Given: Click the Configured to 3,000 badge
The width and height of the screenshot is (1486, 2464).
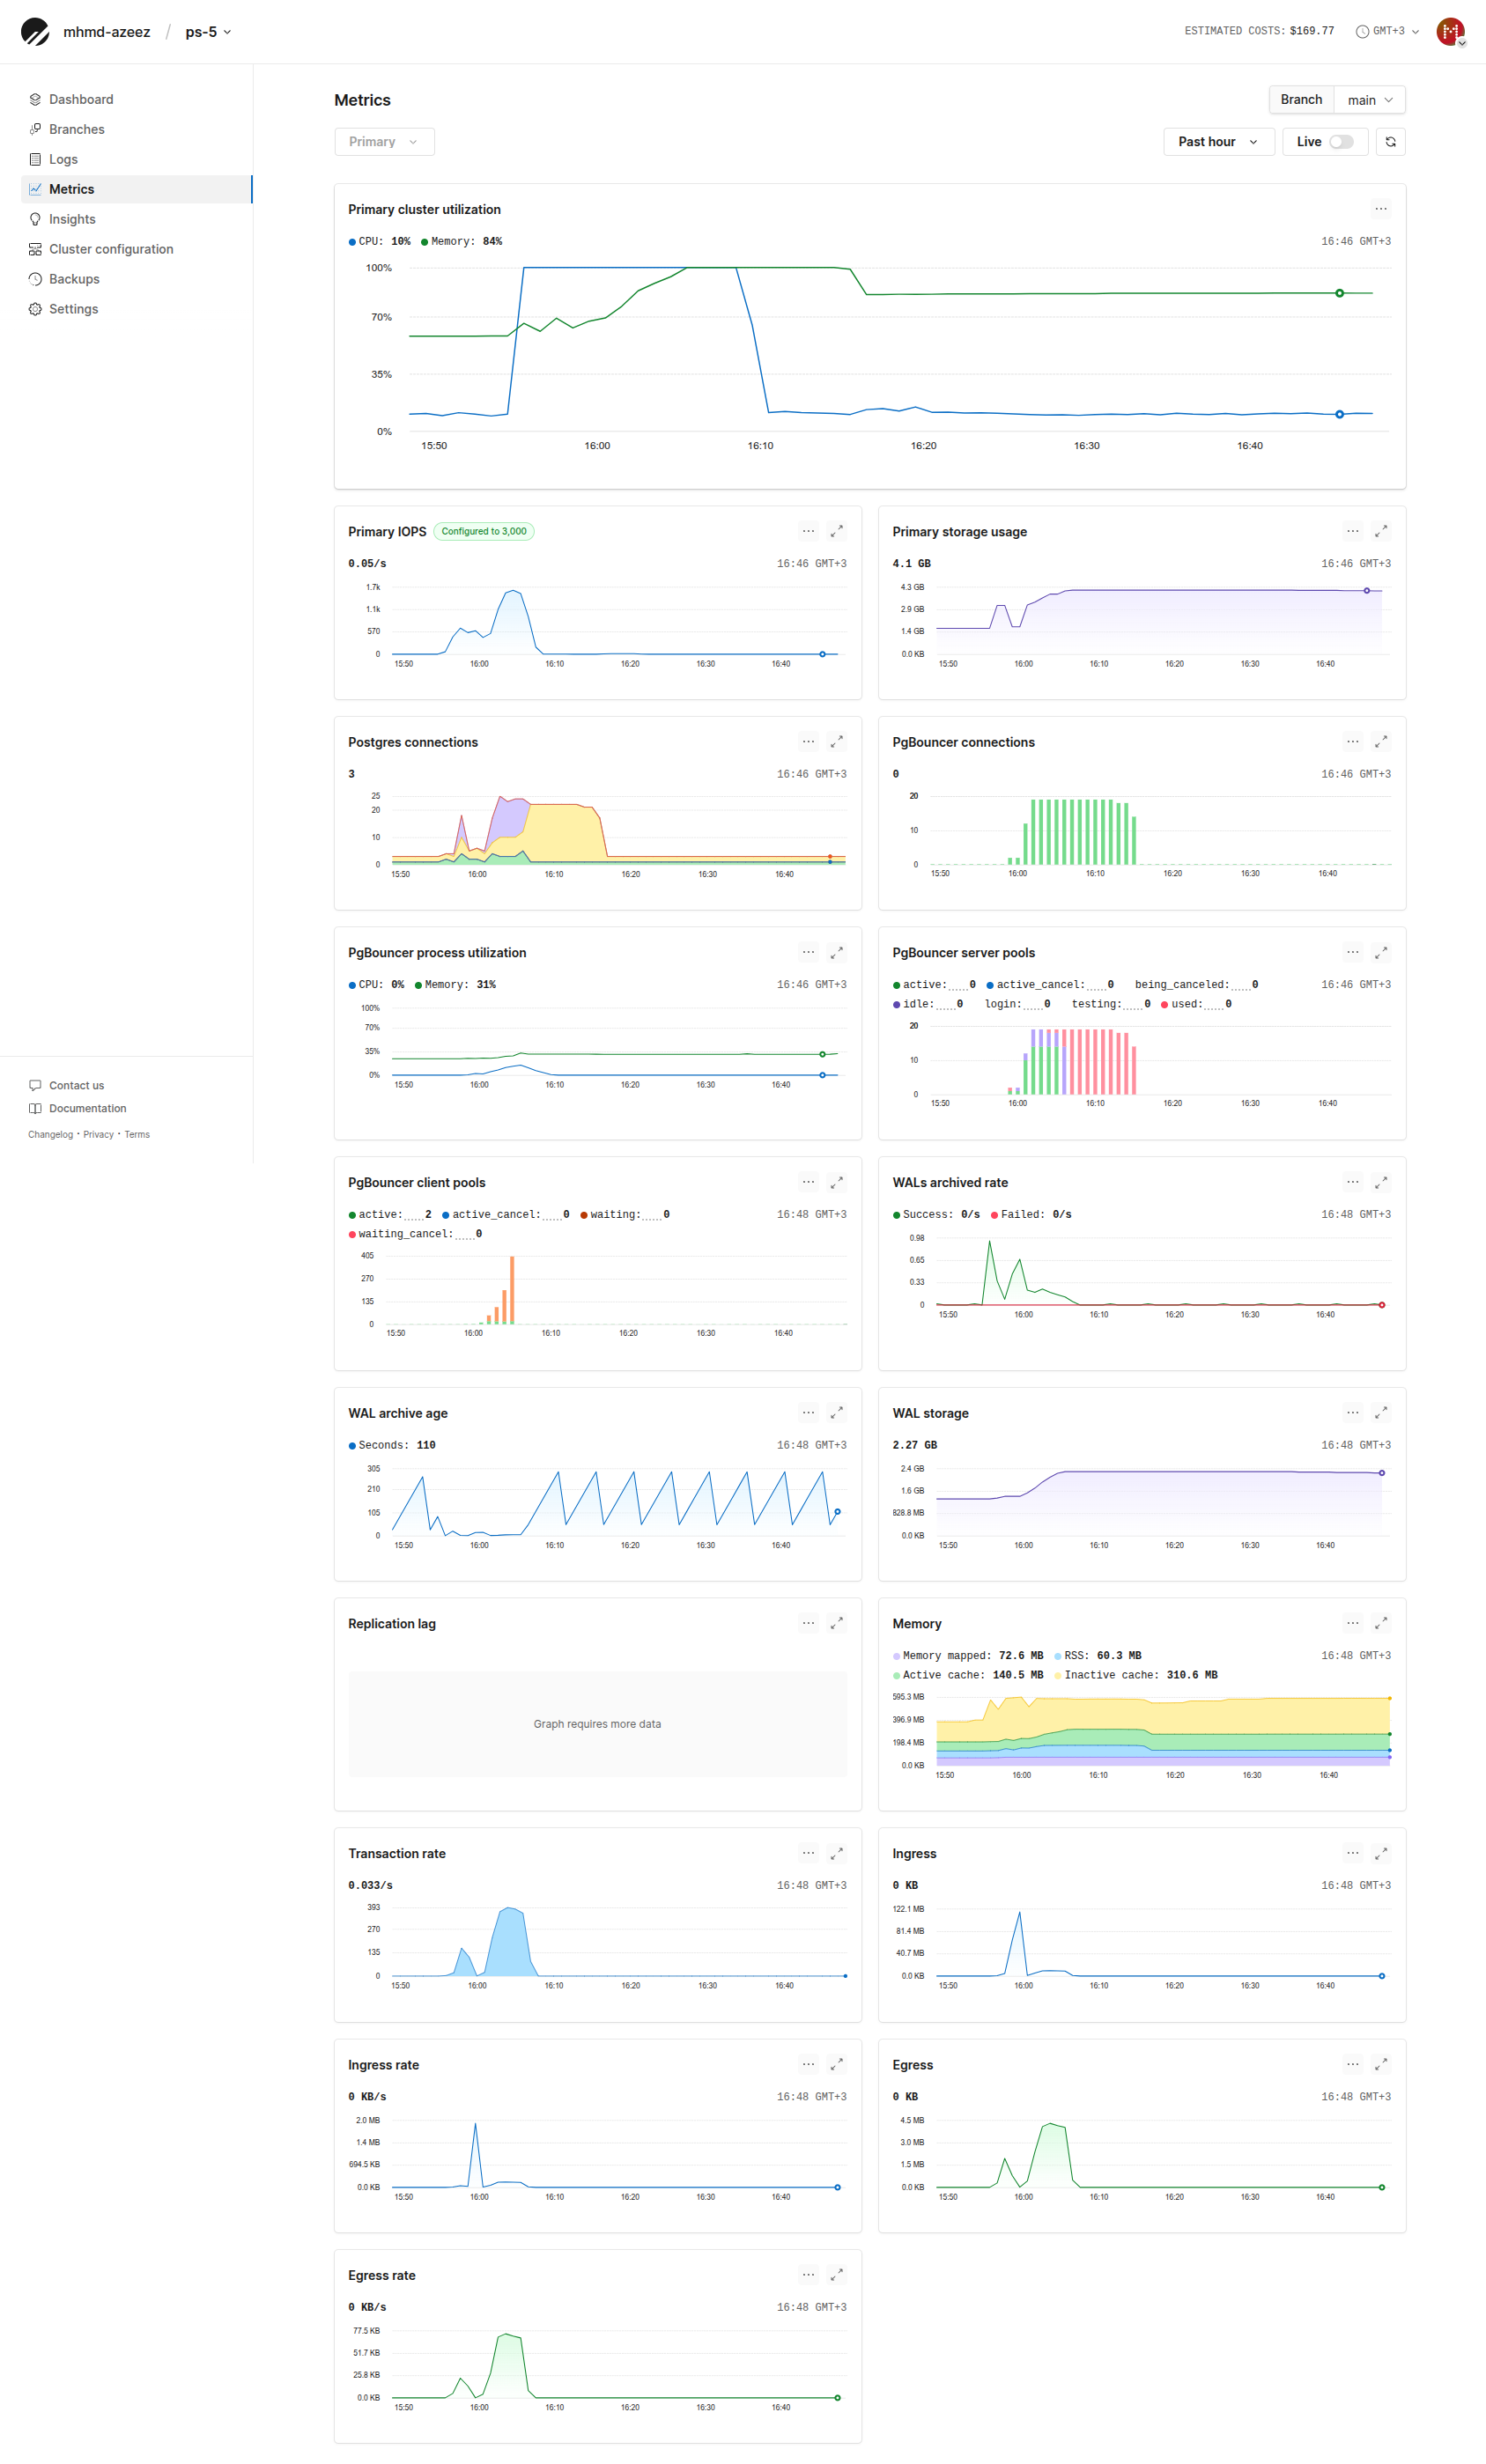Looking at the screenshot, I should [484, 531].
